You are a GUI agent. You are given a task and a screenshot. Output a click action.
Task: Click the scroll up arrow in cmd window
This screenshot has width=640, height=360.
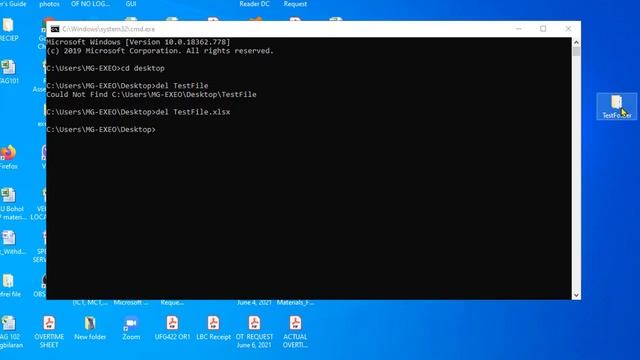[576, 42]
